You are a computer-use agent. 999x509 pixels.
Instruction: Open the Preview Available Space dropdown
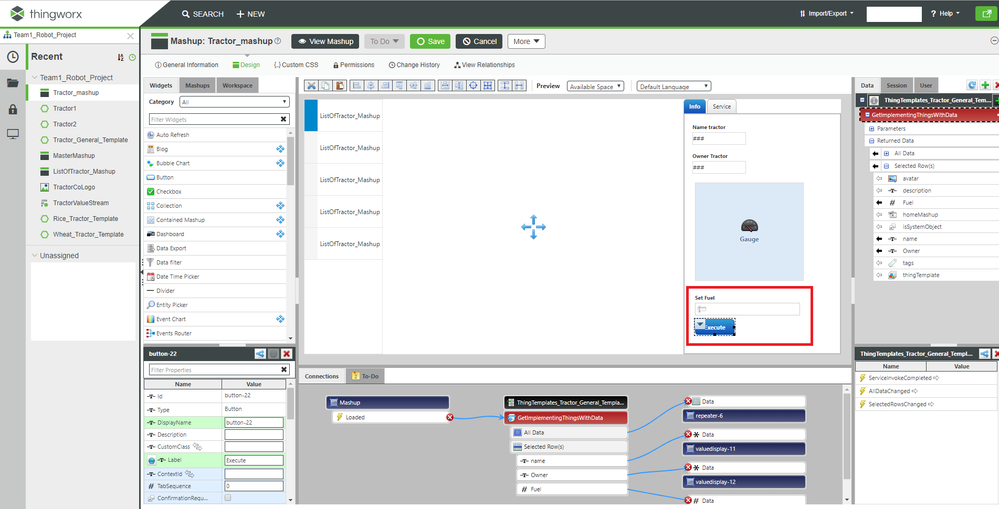click(595, 86)
